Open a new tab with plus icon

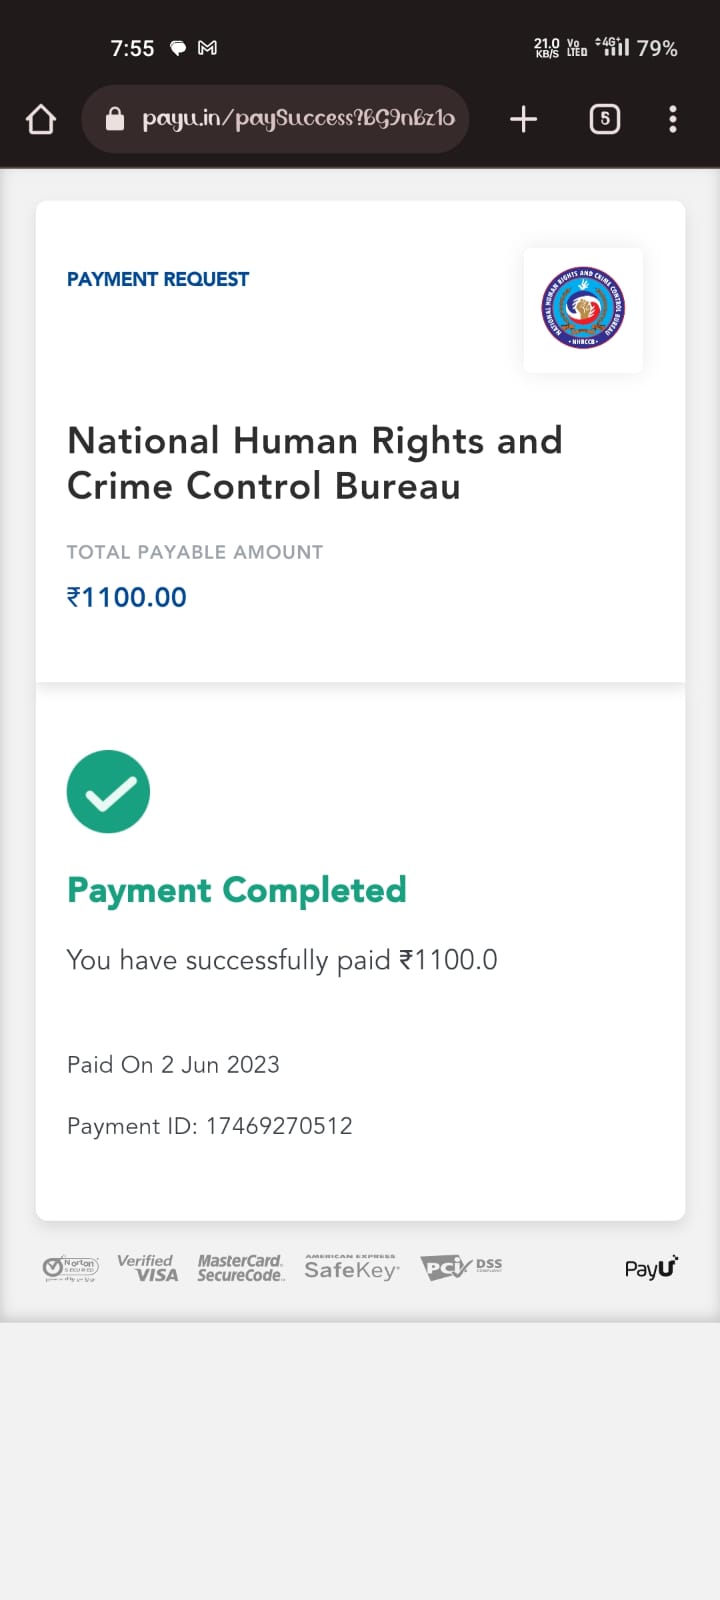(523, 119)
